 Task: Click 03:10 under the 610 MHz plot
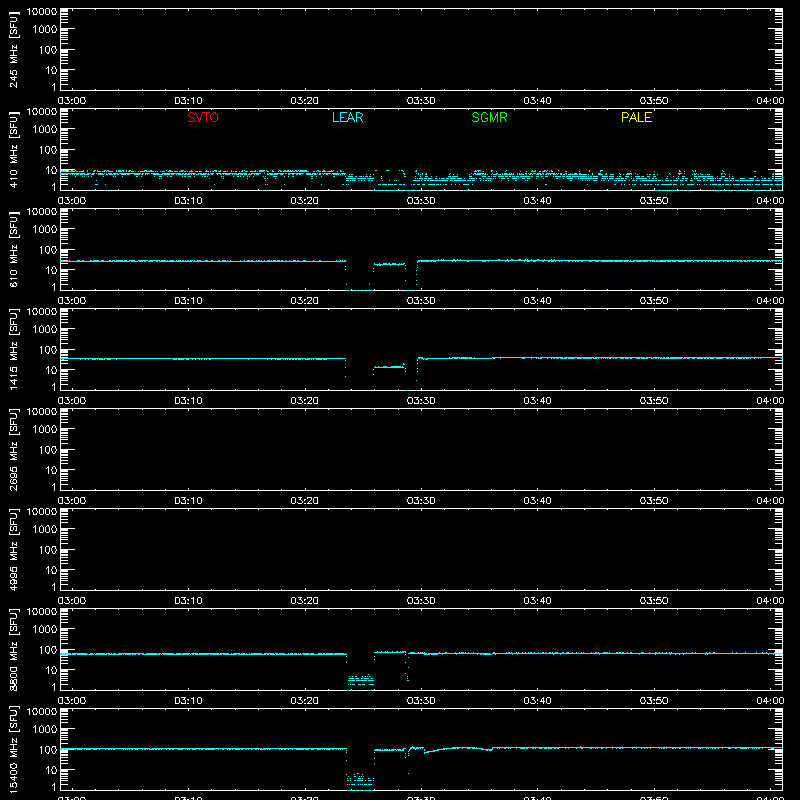(188, 301)
